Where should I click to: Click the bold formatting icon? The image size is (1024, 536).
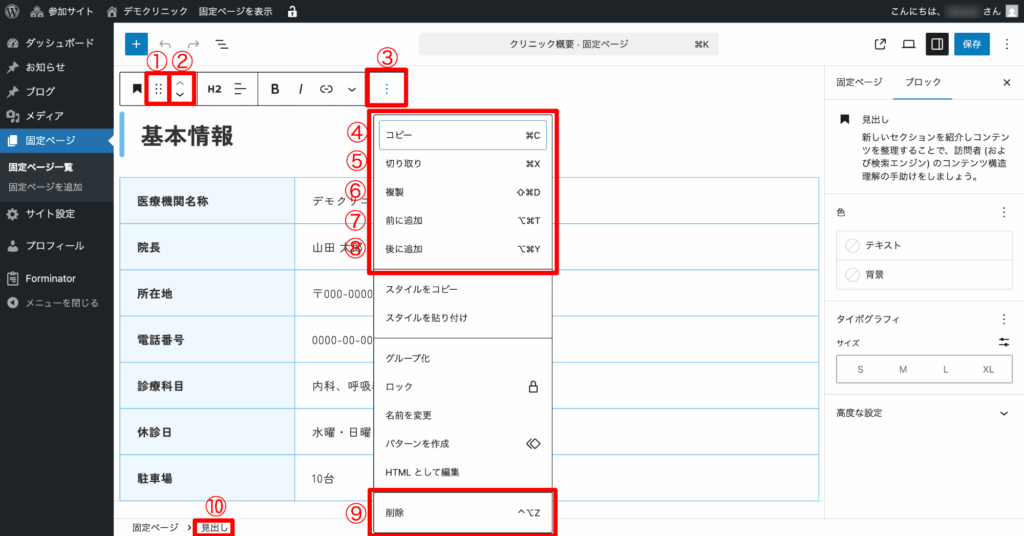[x=275, y=89]
